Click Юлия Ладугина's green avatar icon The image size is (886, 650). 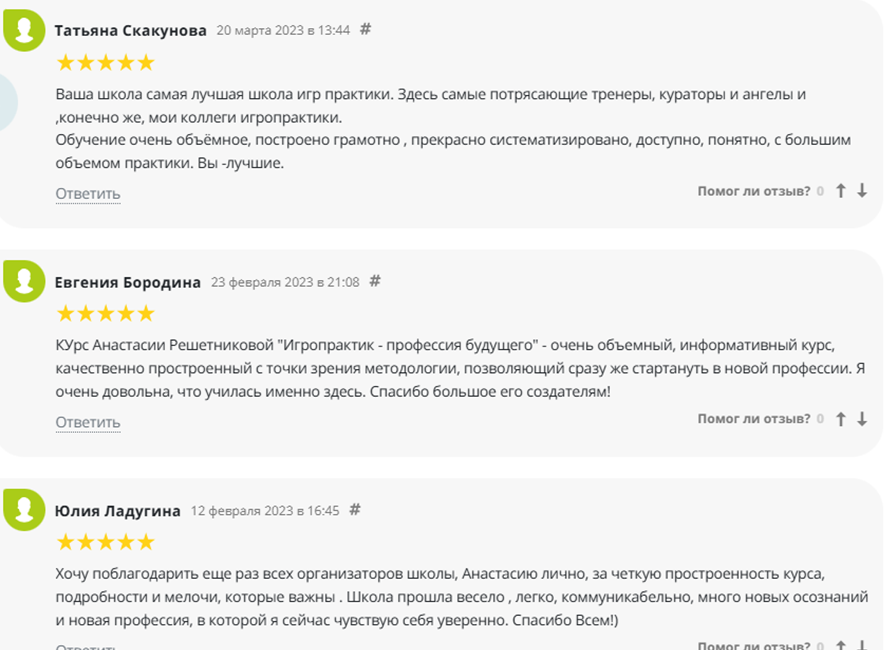[24, 510]
